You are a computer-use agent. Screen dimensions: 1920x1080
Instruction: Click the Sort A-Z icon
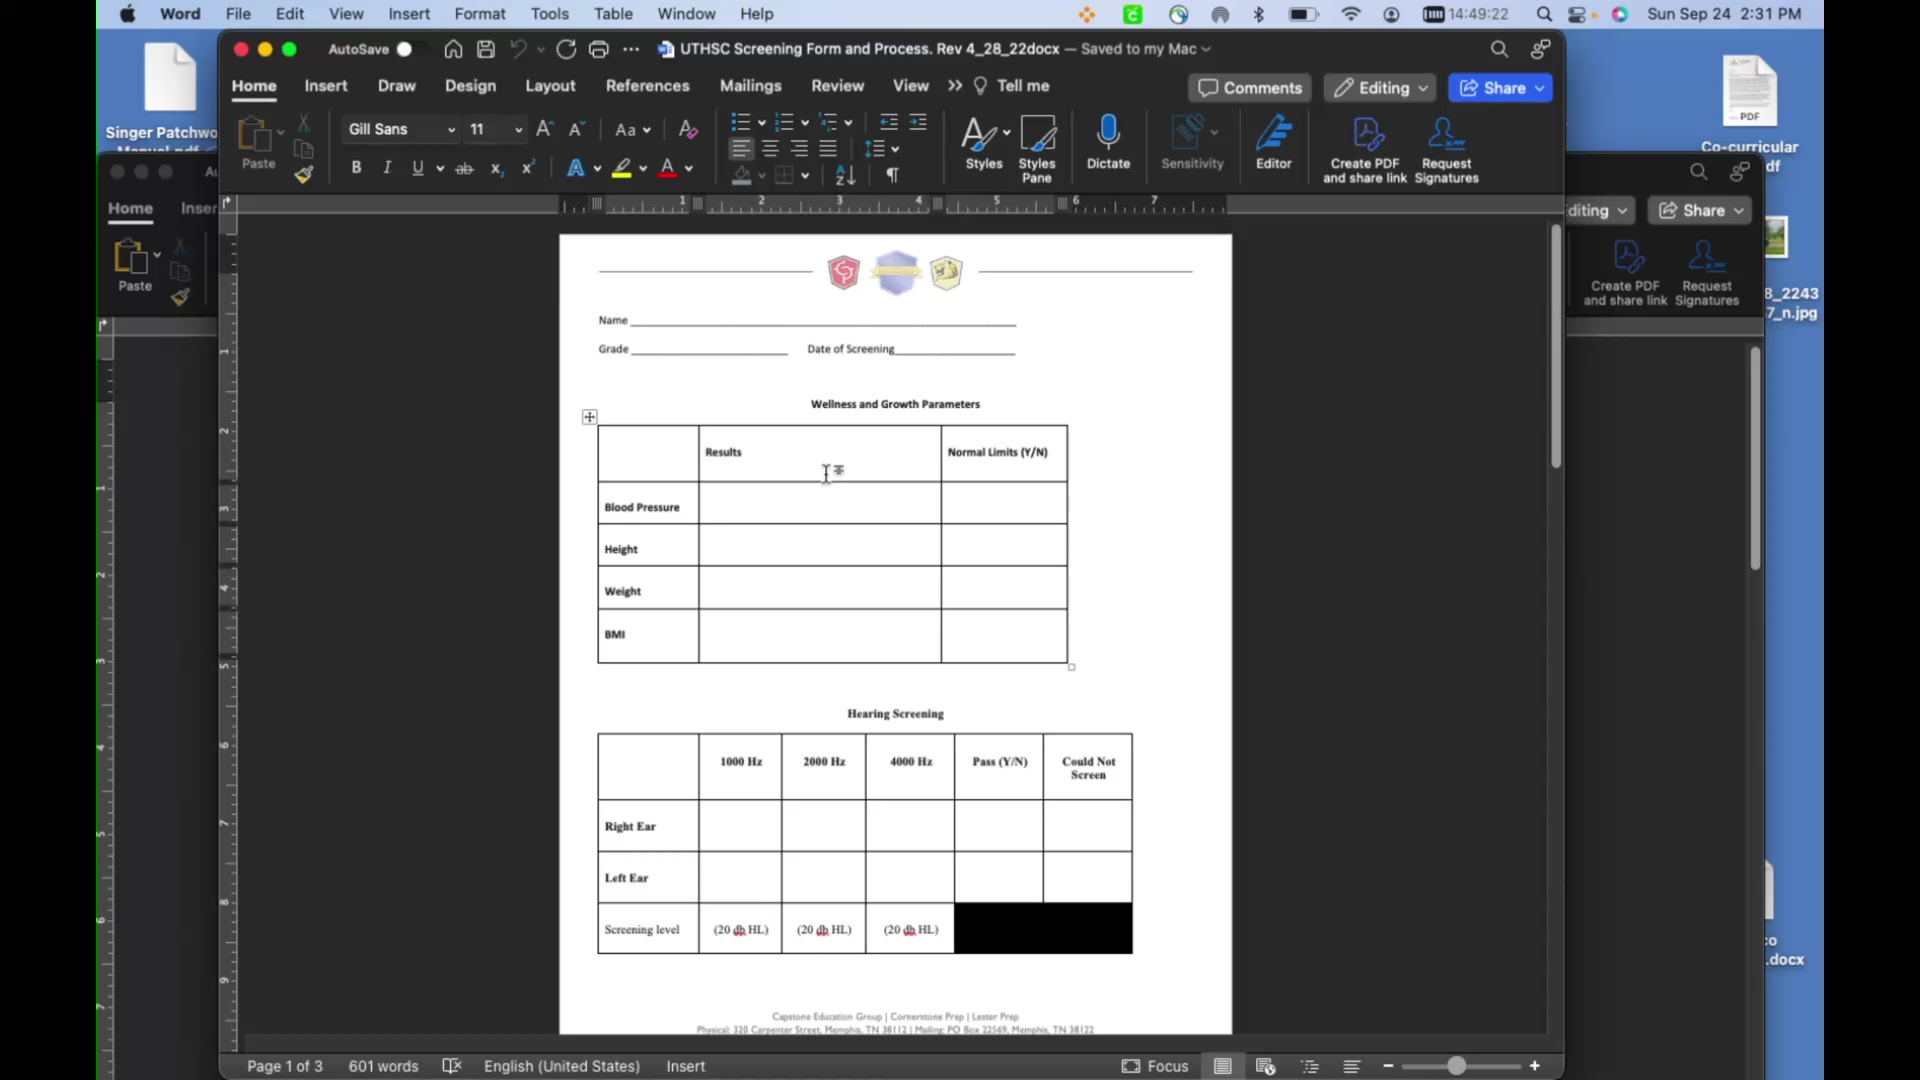tap(845, 175)
